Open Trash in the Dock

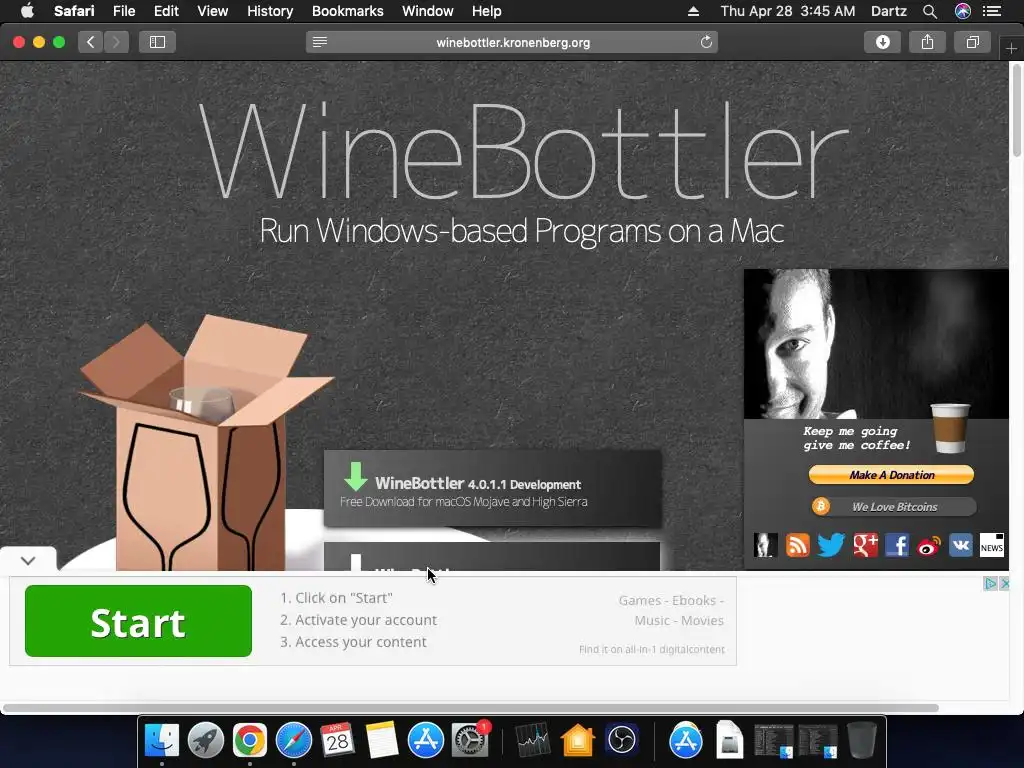(861, 741)
